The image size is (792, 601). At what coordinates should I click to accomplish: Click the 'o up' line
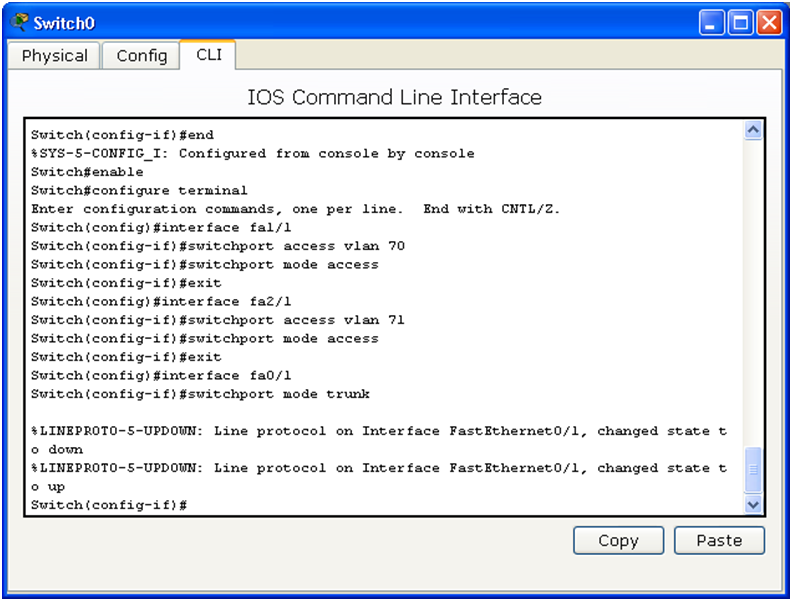click(48, 487)
